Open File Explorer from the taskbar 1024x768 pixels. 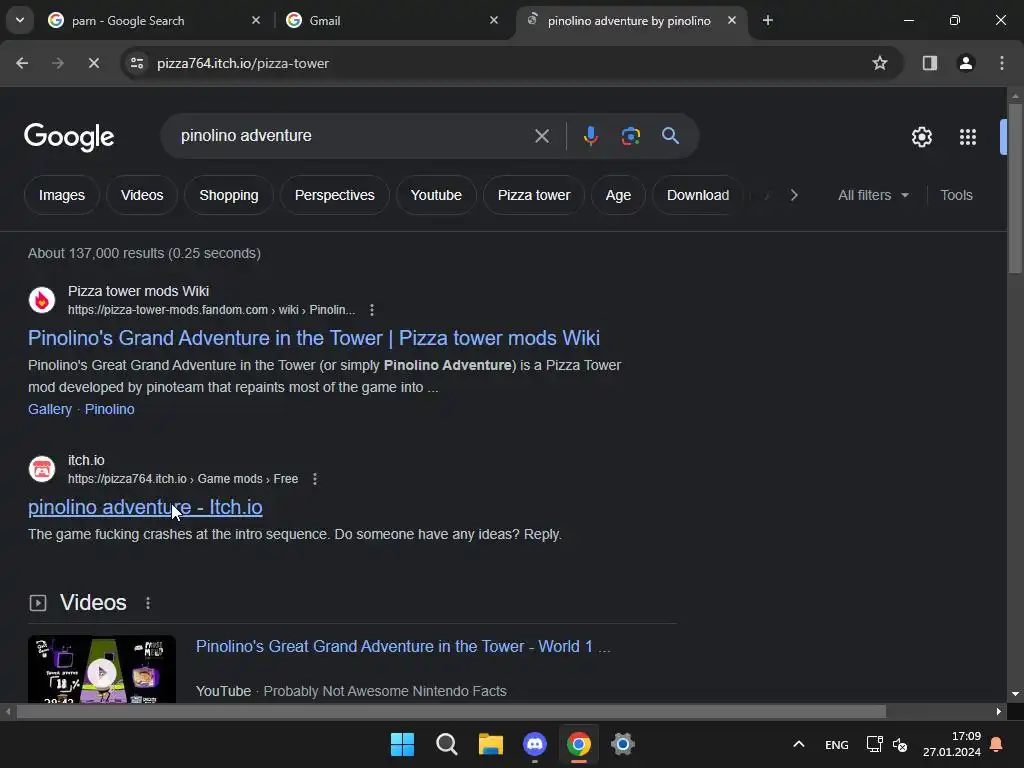pos(490,744)
